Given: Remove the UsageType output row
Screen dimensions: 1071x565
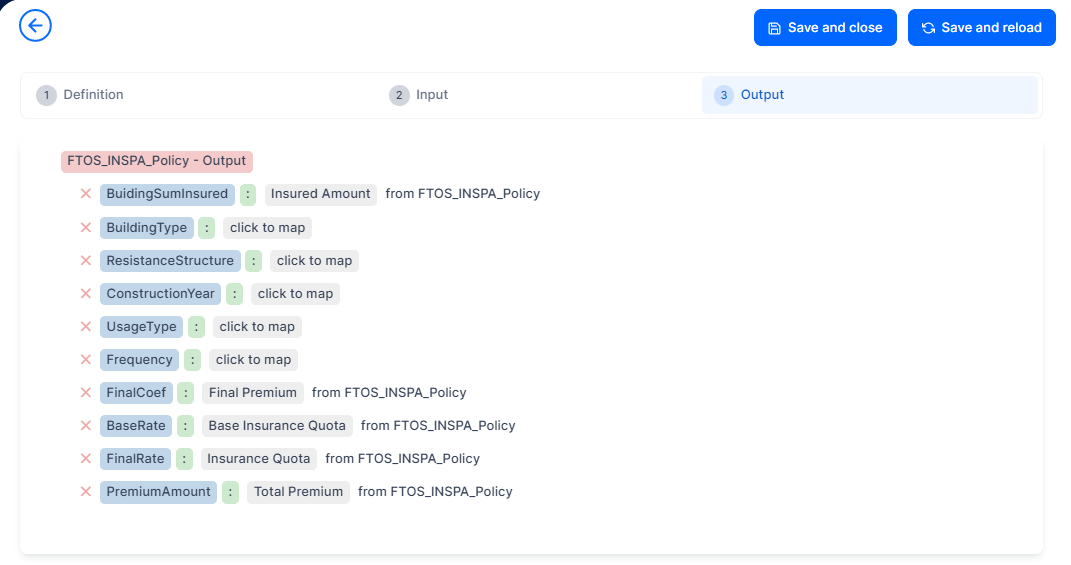Looking at the screenshot, I should (86, 327).
